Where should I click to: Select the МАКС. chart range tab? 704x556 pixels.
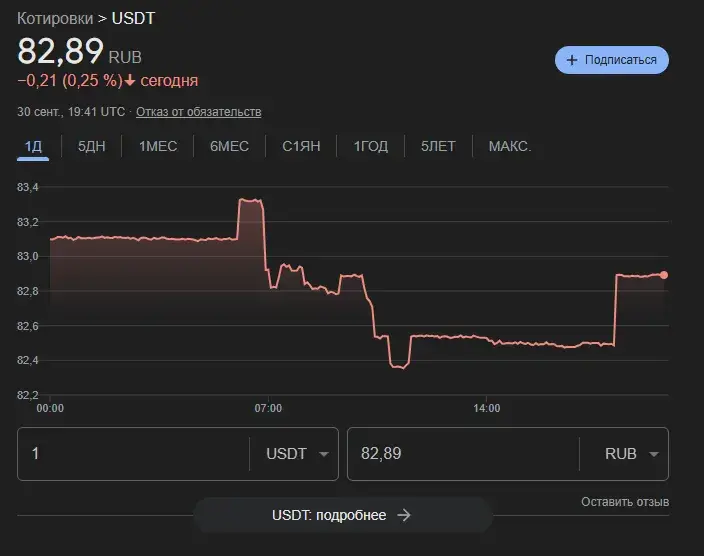[x=510, y=146]
